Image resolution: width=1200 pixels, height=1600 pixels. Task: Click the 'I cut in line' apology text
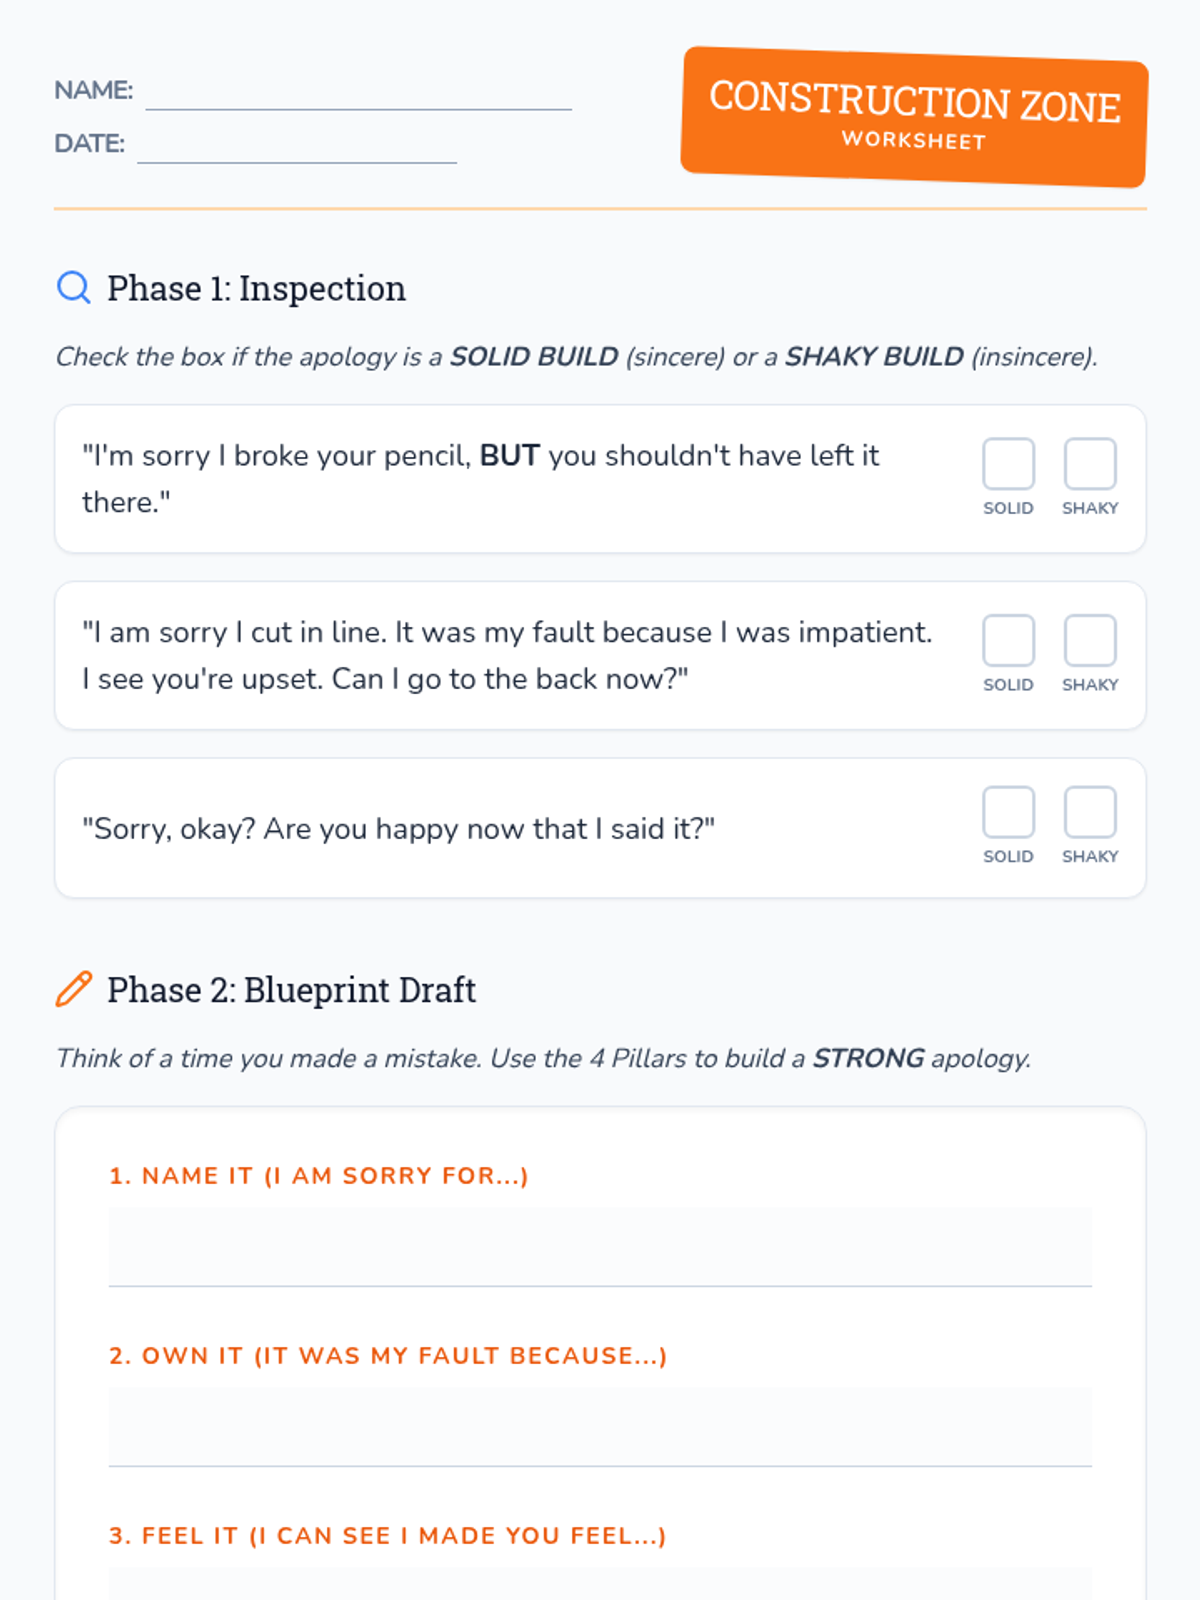click(x=506, y=656)
